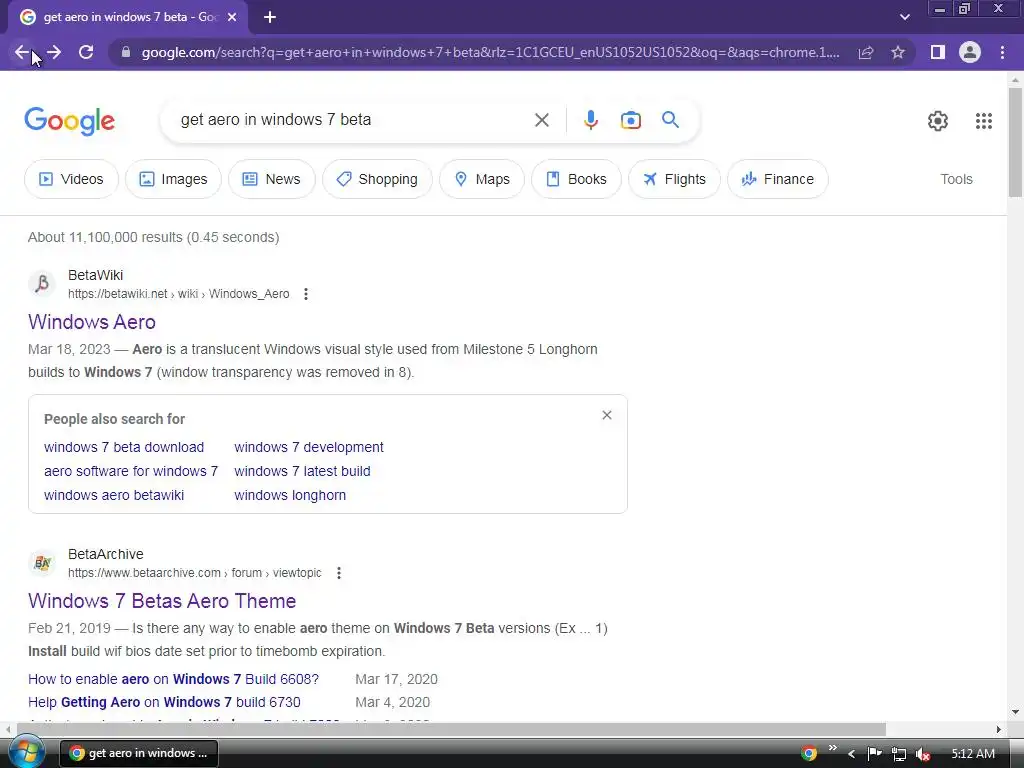The height and width of the screenshot is (768, 1024).
Task: Search 'windows 7 latest build' suggestion
Action: pos(302,471)
